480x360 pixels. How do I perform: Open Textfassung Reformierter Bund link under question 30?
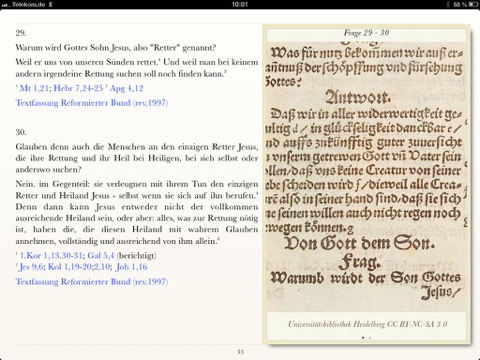tap(92, 282)
